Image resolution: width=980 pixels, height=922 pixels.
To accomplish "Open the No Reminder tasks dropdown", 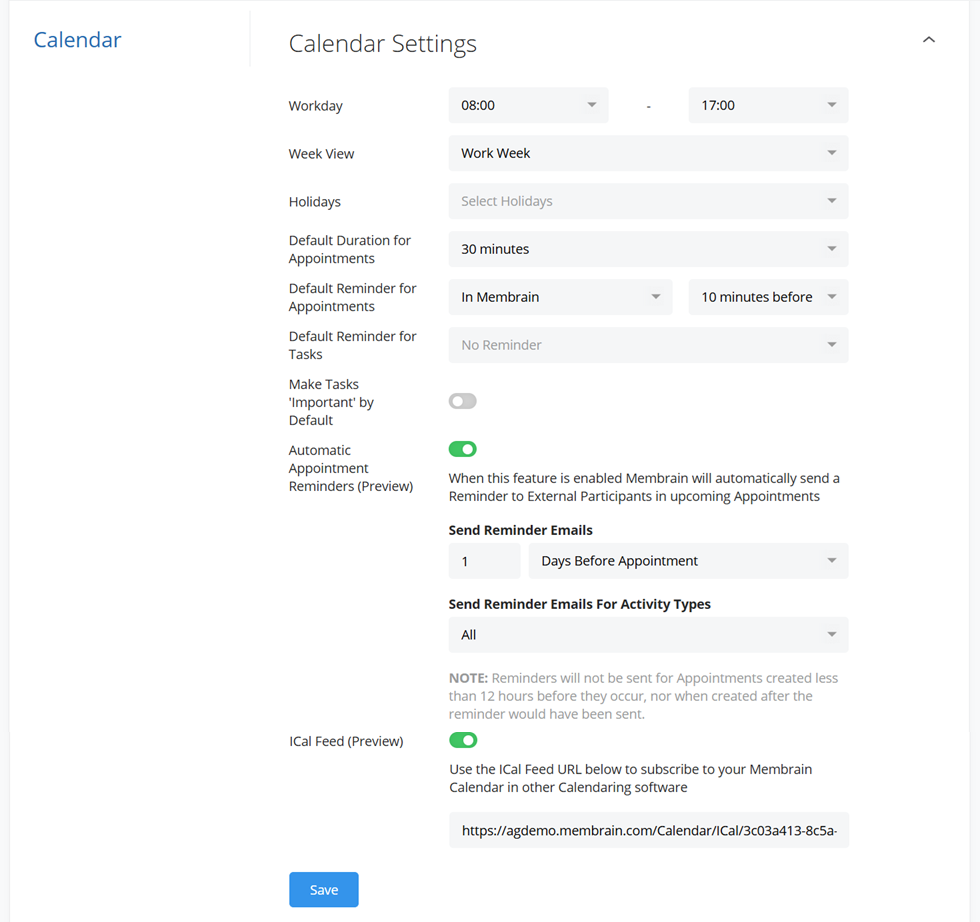I will pyautogui.click(x=648, y=345).
